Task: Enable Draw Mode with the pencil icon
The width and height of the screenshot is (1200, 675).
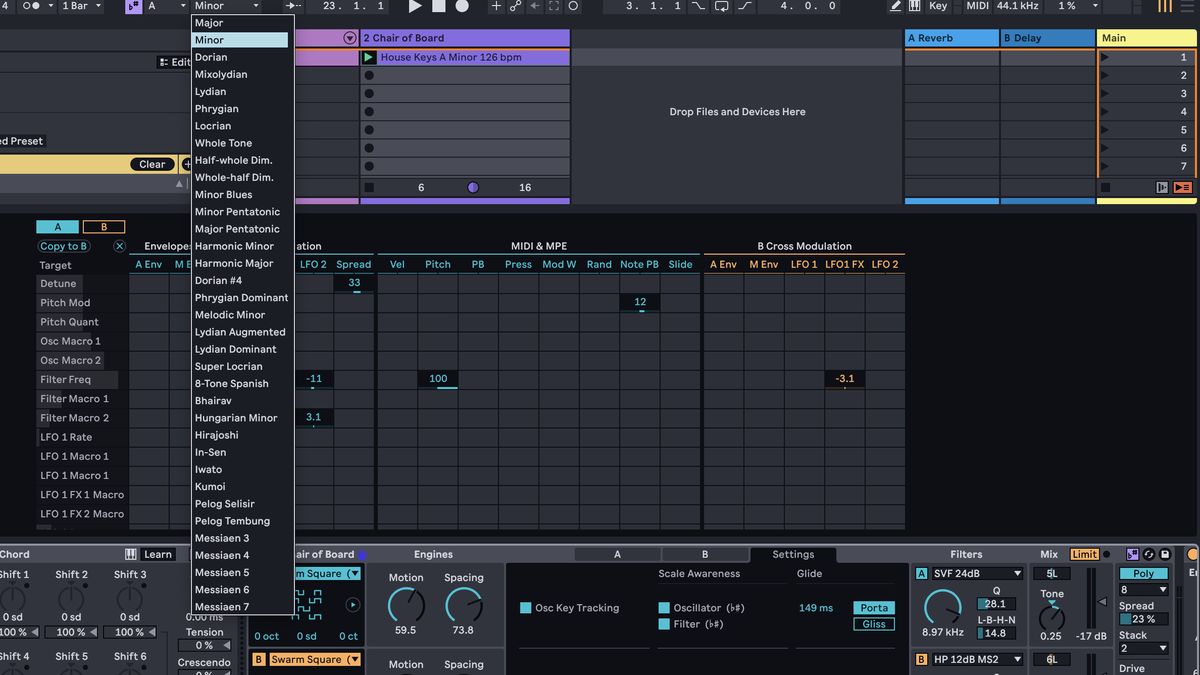Action: [896, 8]
